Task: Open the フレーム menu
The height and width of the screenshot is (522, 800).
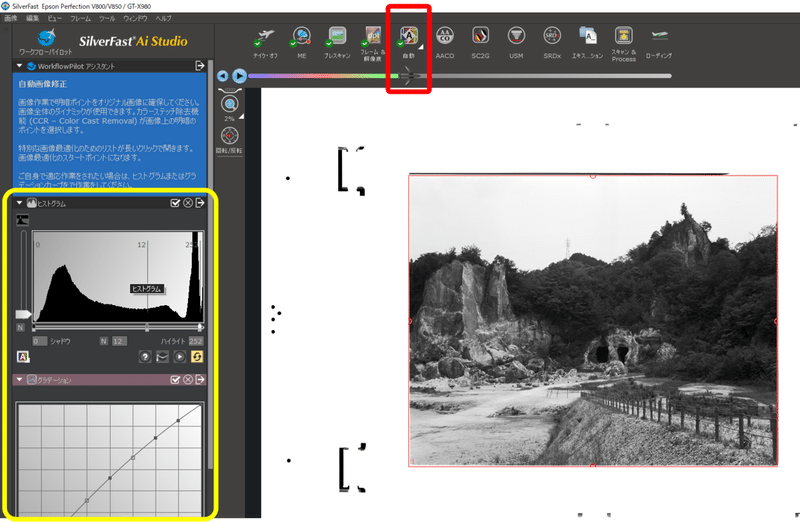Action: tap(81, 18)
